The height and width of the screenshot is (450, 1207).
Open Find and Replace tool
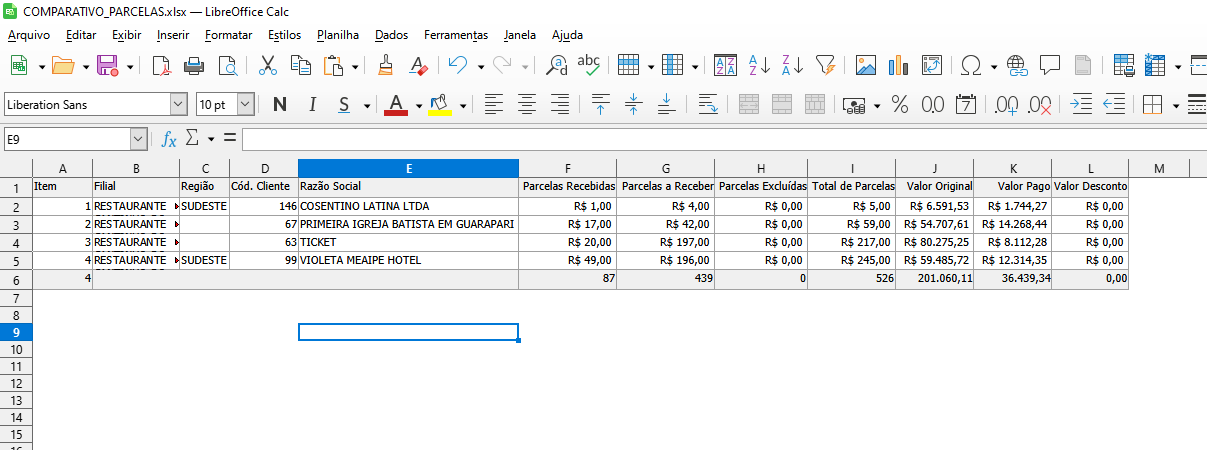[556, 66]
